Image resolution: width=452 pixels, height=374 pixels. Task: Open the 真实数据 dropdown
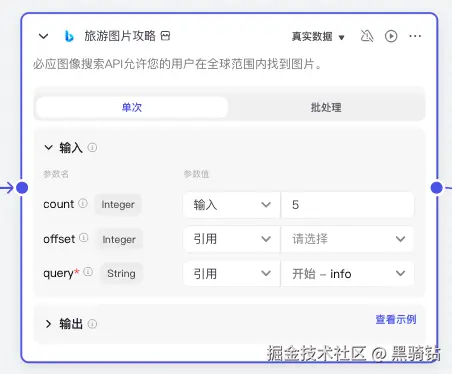(318, 36)
